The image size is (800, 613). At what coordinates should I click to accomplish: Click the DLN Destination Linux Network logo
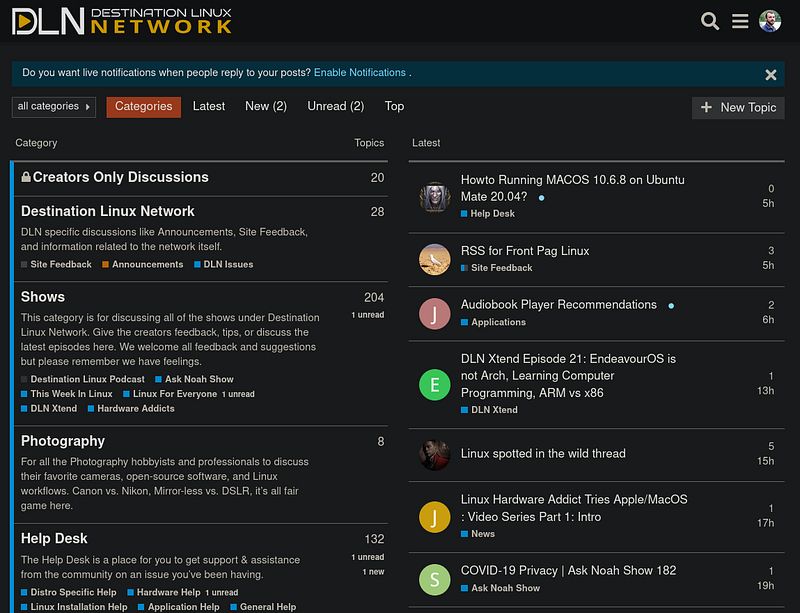[x=121, y=21]
